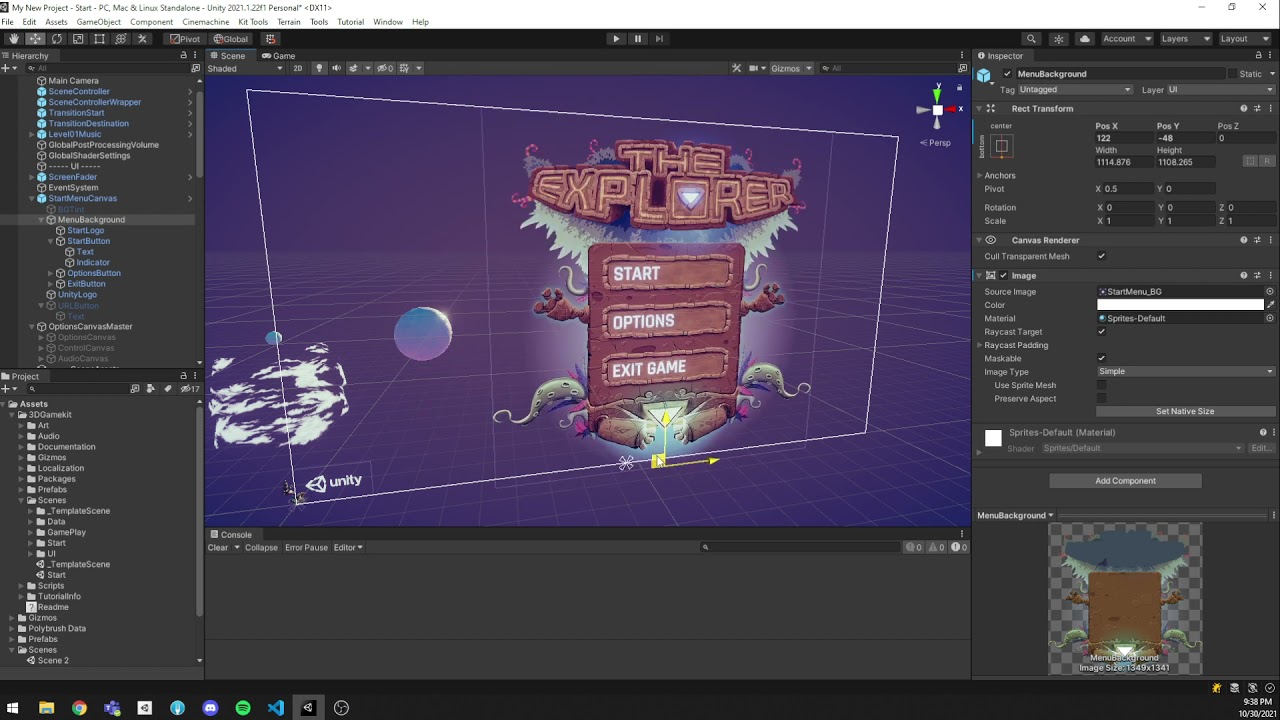
Task: Select the Console tab
Action: (232, 535)
